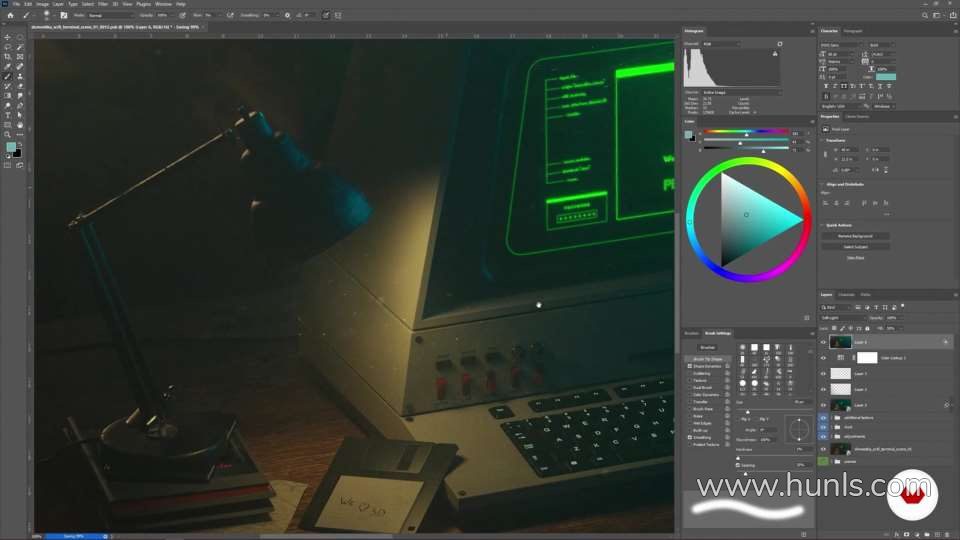Open the layer blend mode dropdown

coord(843,318)
